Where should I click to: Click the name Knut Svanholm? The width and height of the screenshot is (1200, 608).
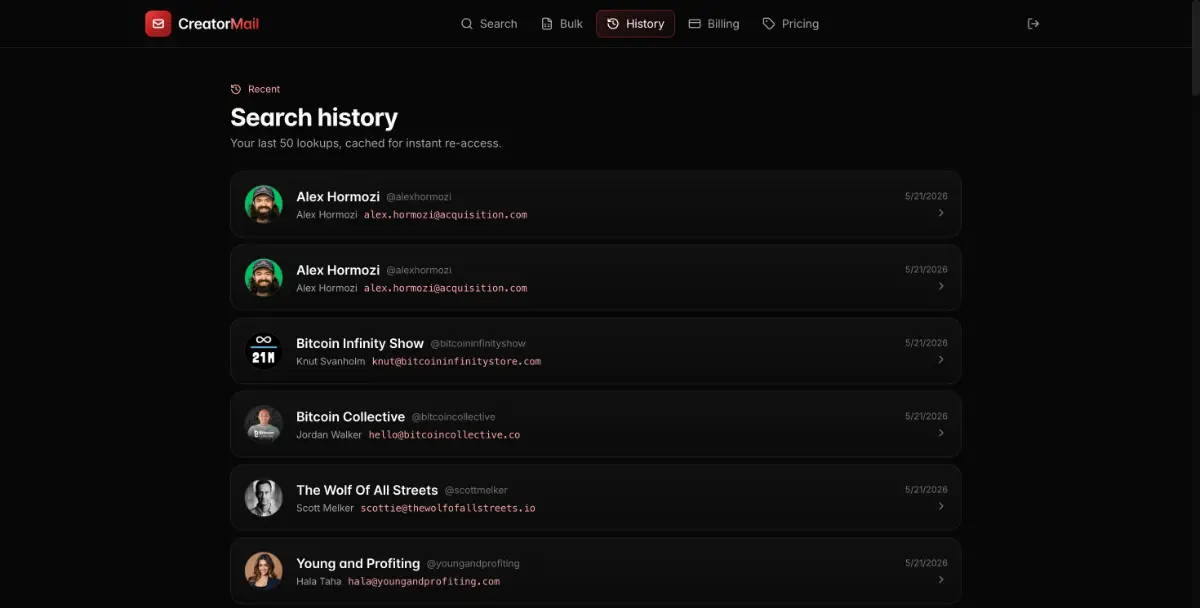[x=331, y=361]
